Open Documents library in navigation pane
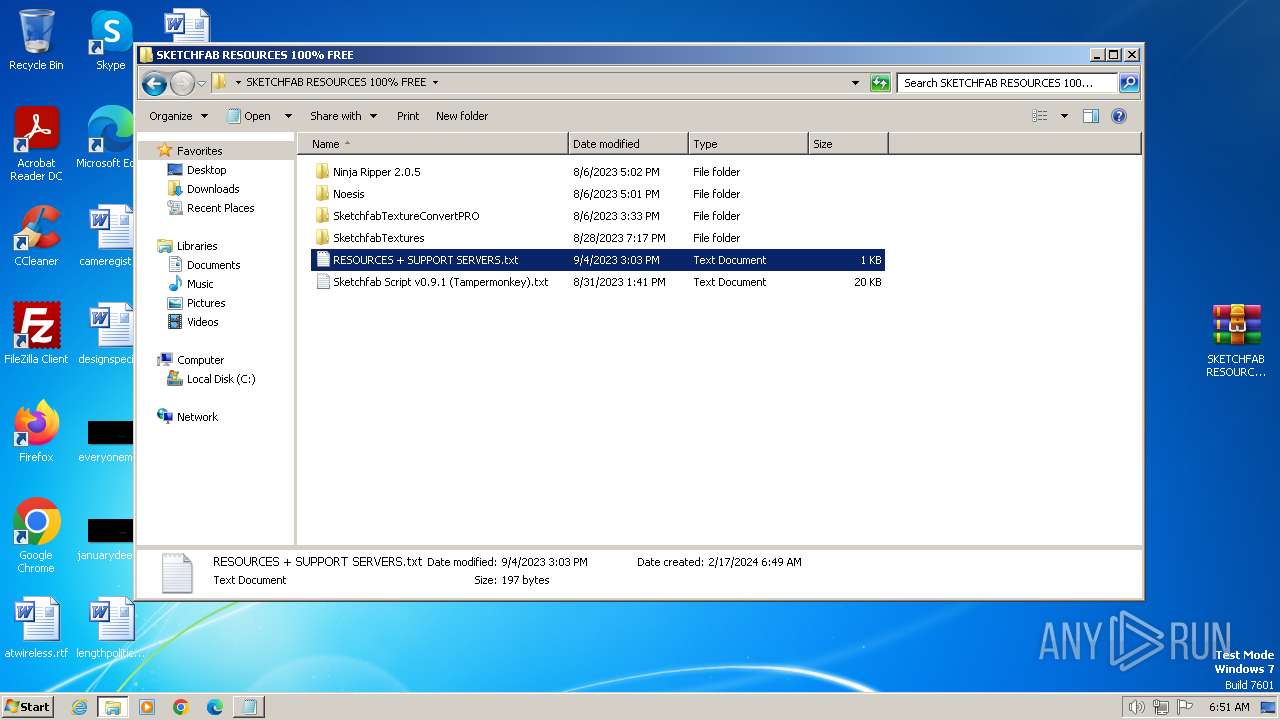The height and width of the screenshot is (720, 1280). click(214, 265)
